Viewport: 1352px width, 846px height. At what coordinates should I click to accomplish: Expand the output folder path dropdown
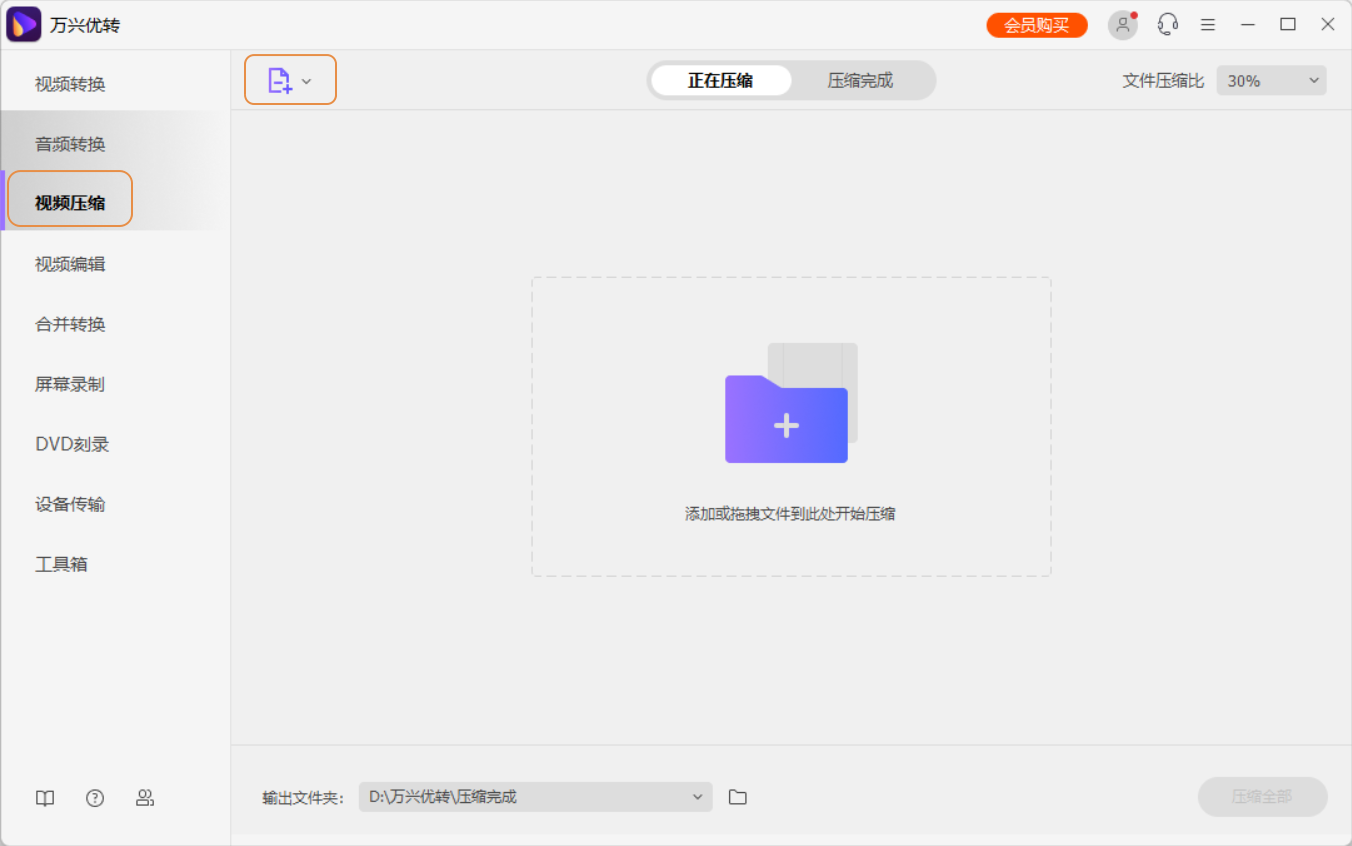[698, 796]
